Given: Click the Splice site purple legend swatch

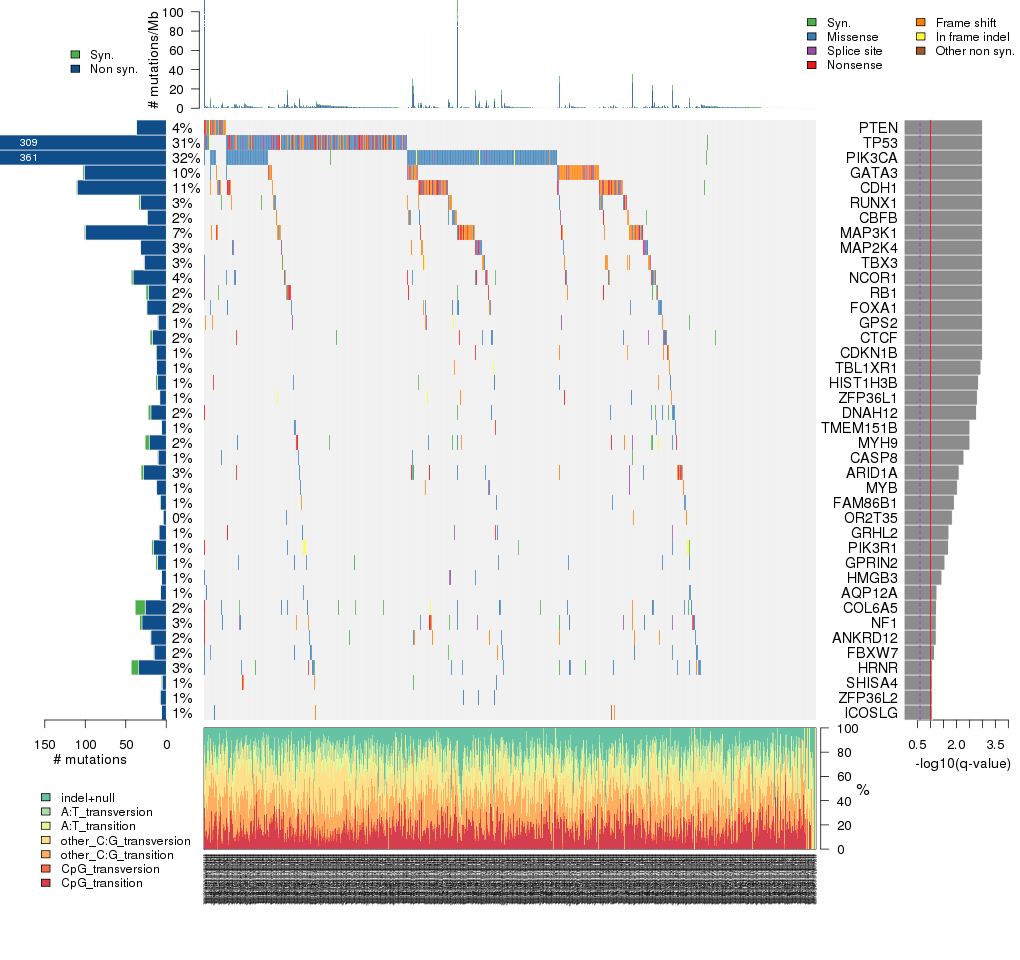Looking at the screenshot, I should tap(811, 50).
